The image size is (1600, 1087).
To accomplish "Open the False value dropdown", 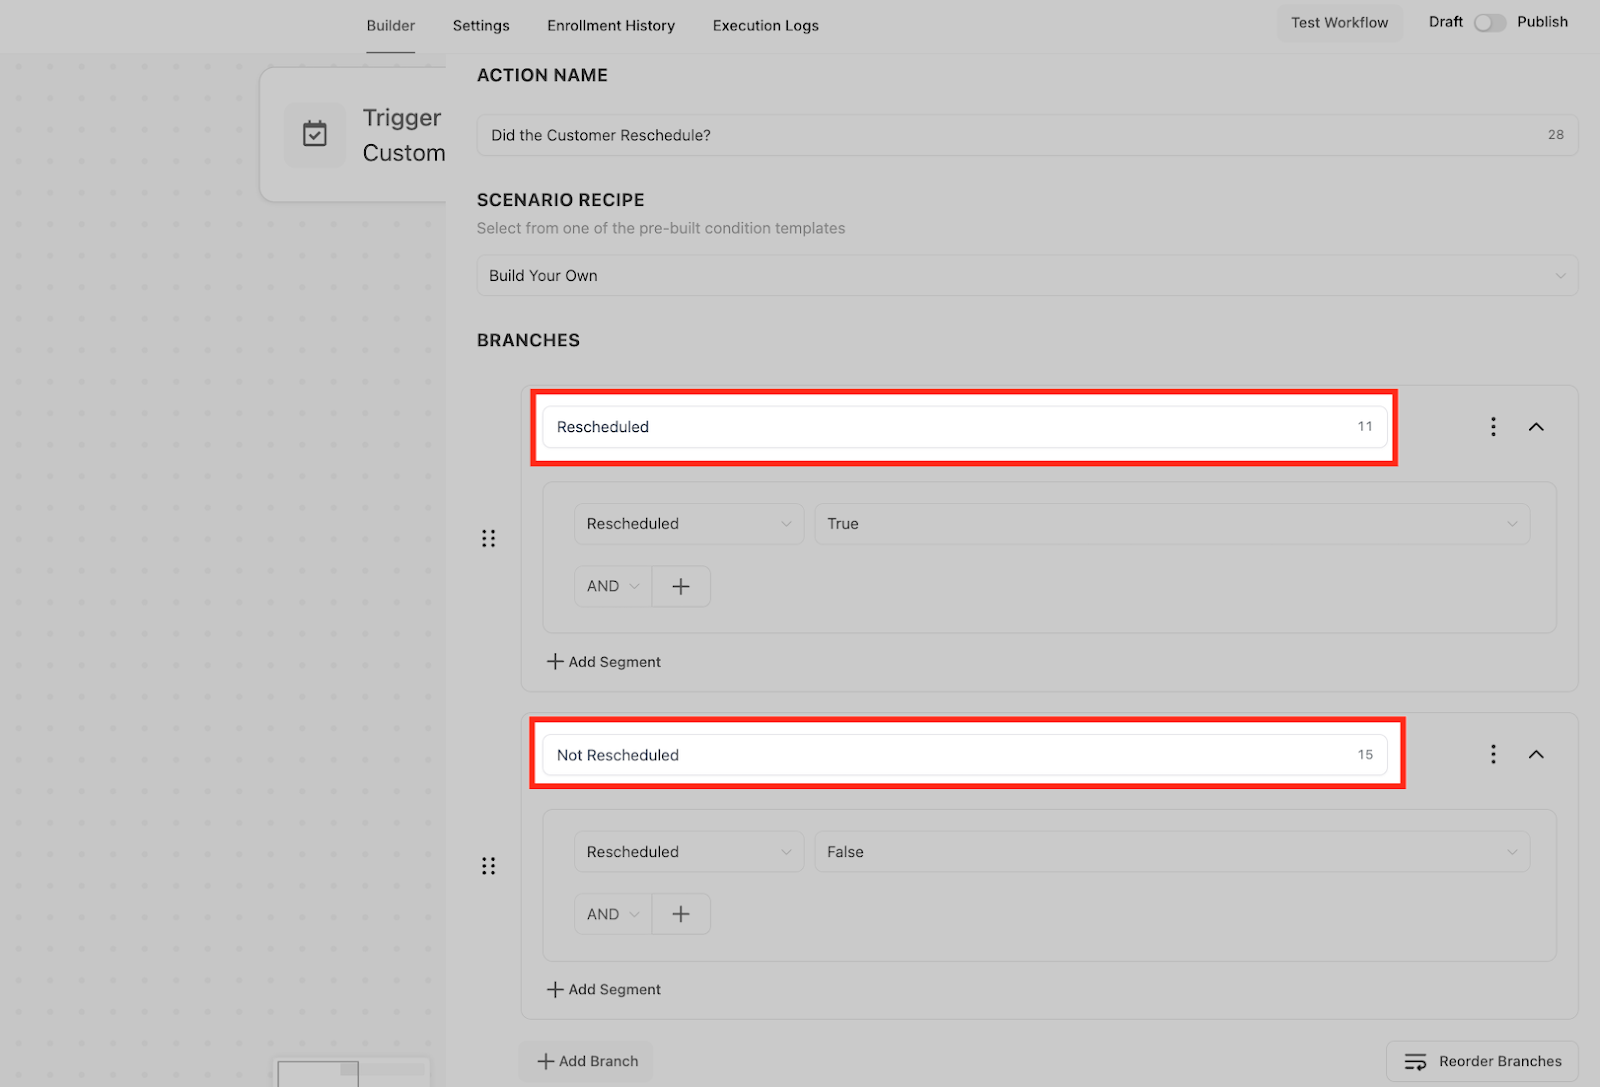I will pyautogui.click(x=1172, y=852).
